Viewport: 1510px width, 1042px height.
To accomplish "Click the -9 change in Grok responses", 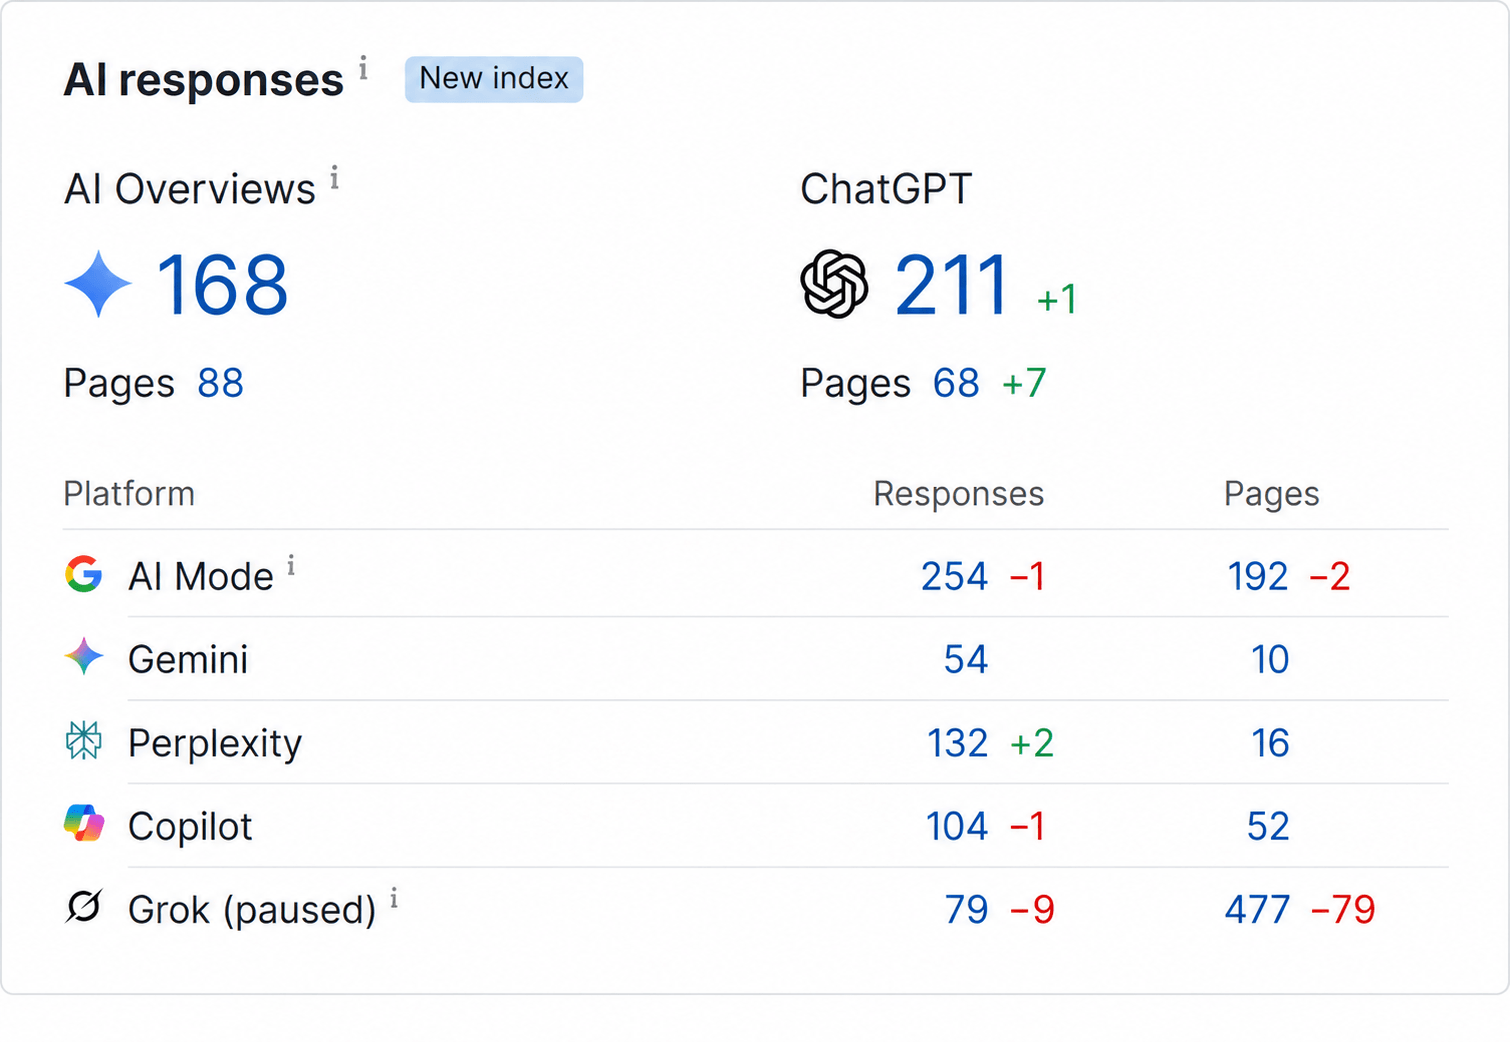I will pyautogui.click(x=1032, y=909).
